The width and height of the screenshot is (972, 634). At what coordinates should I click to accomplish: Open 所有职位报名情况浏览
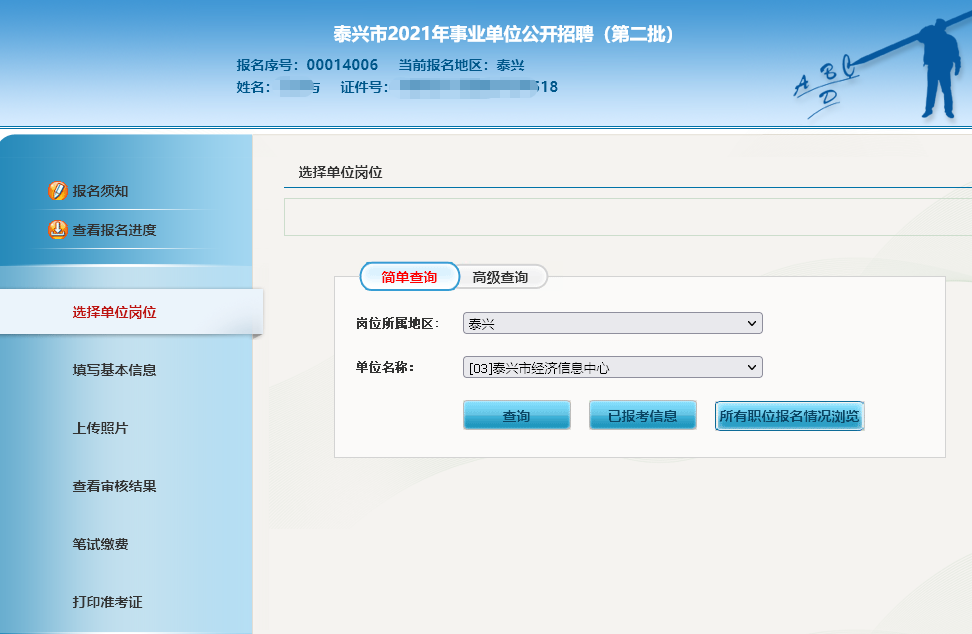tap(789, 416)
